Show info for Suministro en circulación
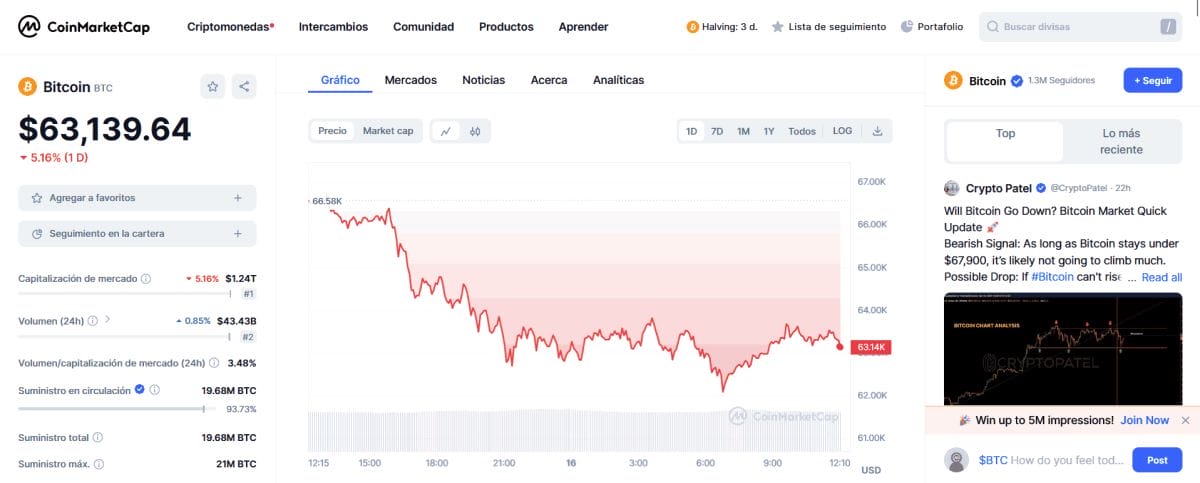 [155, 390]
